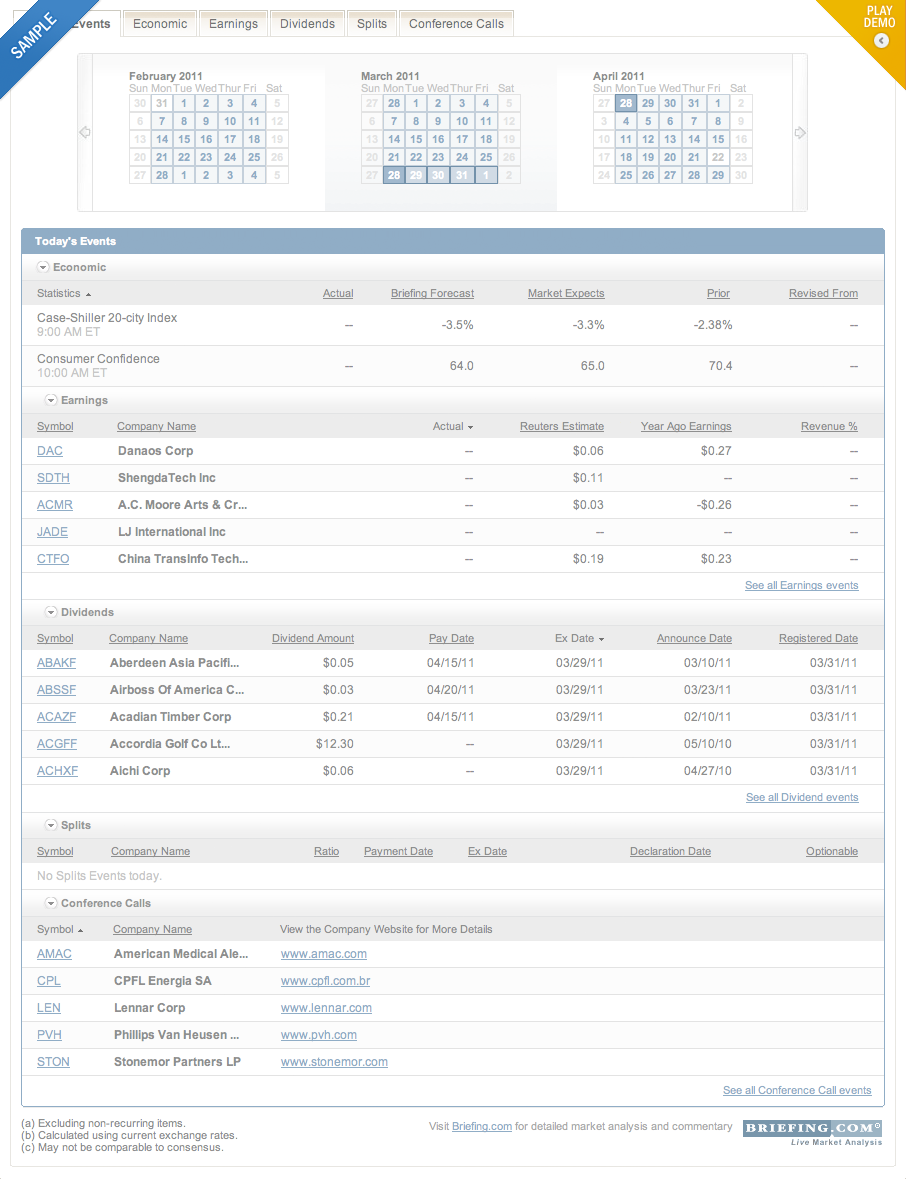906x1179 pixels.
Task: Sort Conference Calls by Symbol column
Action: (60, 929)
